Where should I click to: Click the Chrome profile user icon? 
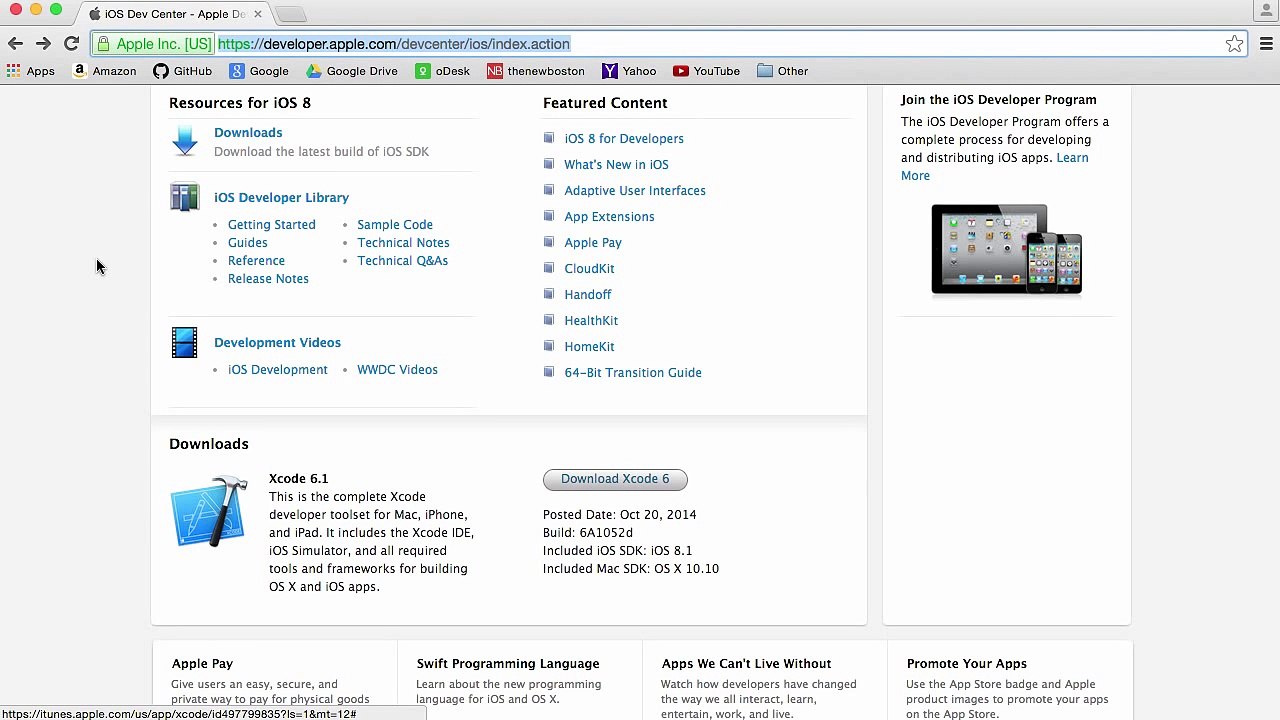(x=1266, y=11)
